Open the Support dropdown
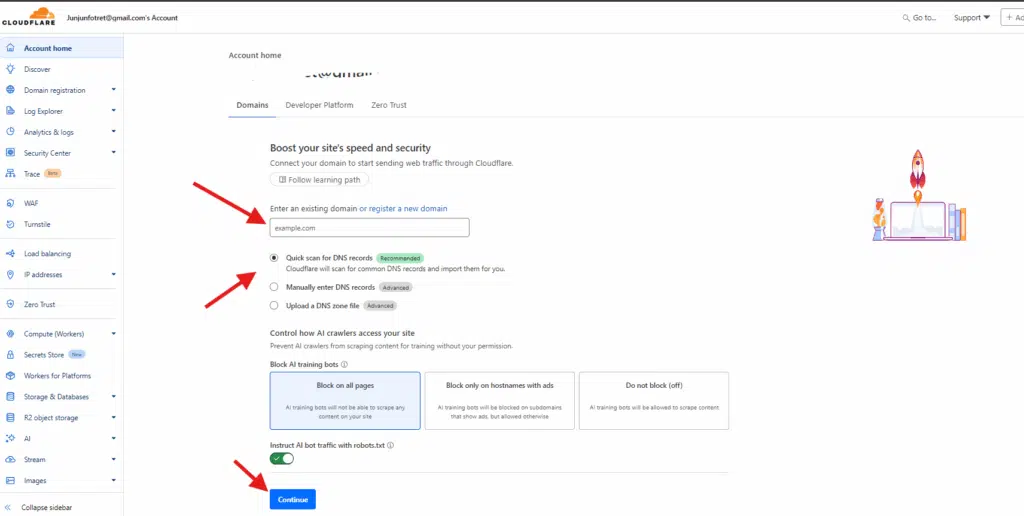This screenshot has height=516, width=1024. click(x=972, y=18)
